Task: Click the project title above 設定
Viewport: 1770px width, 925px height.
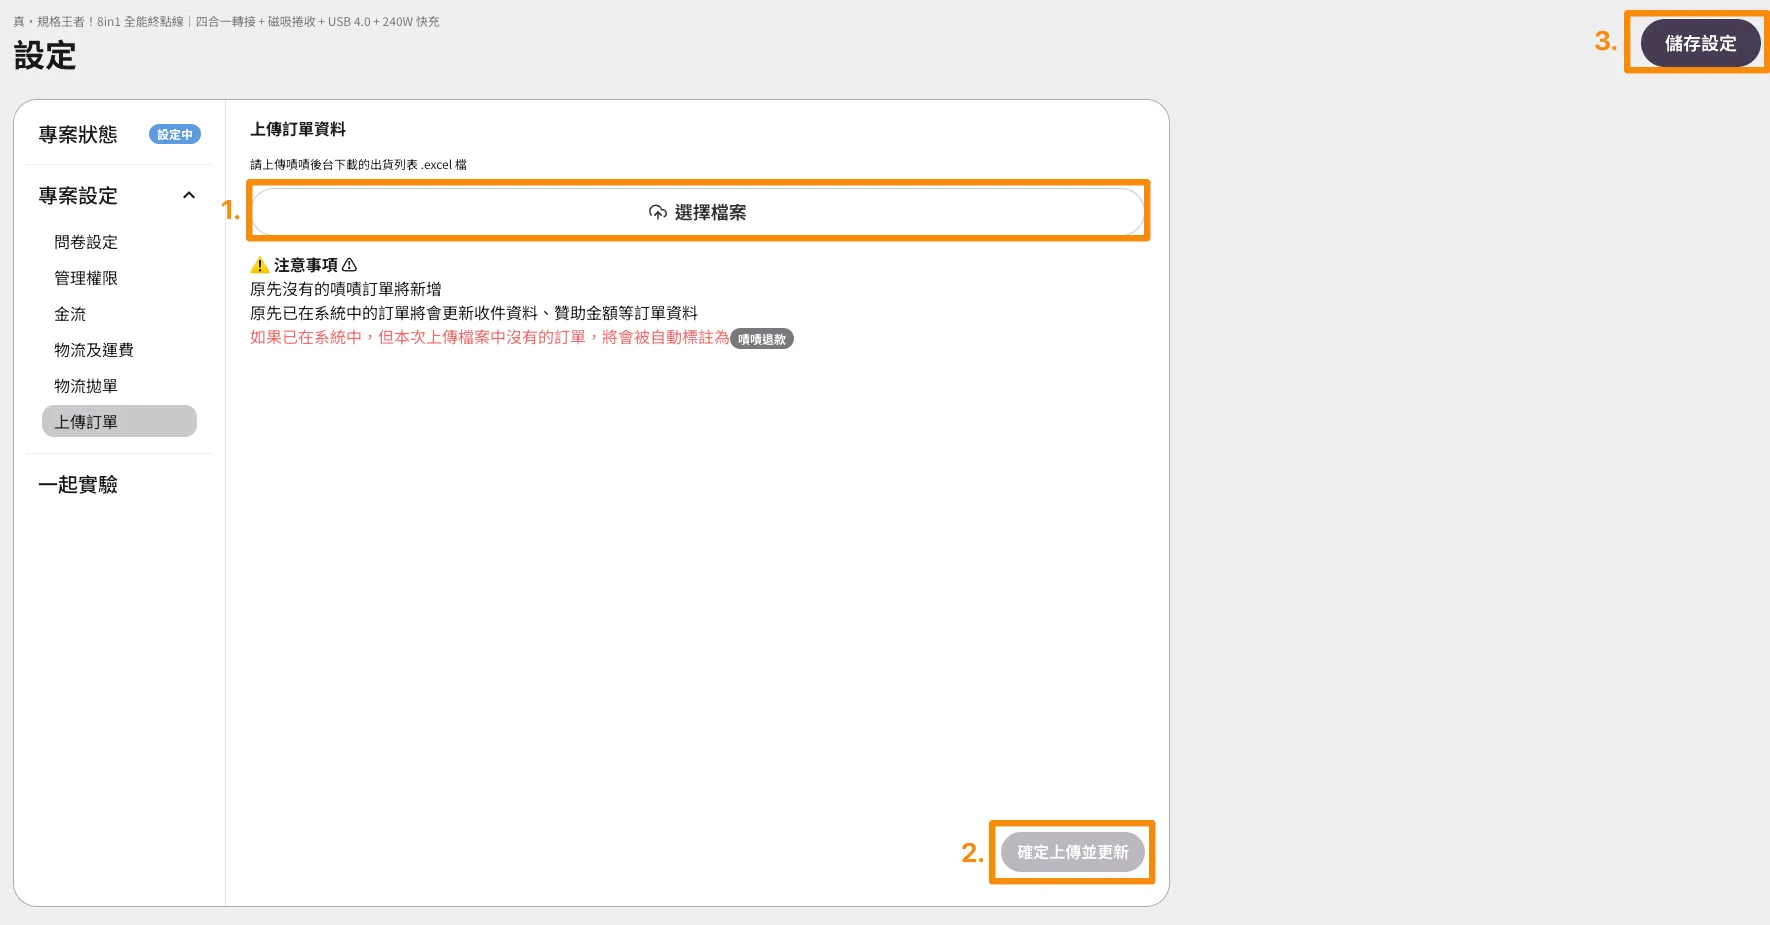Action: 226,21
